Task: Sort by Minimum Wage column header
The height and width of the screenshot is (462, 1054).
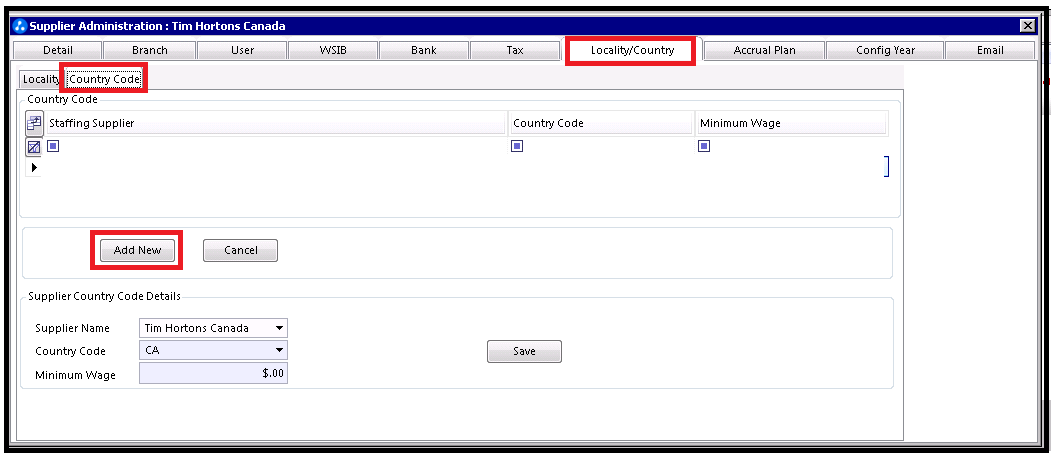Action: (792, 124)
